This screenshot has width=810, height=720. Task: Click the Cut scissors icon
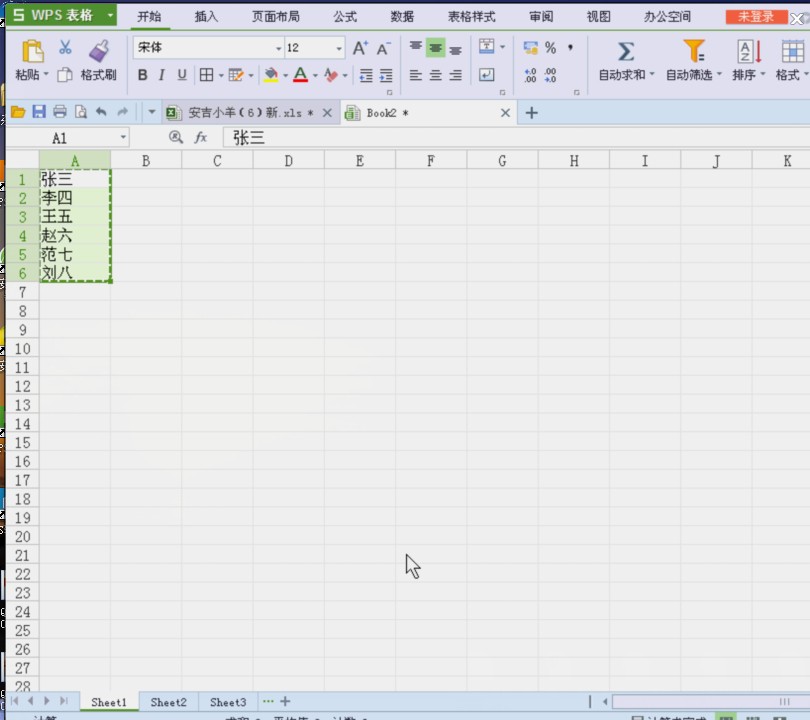pos(65,48)
